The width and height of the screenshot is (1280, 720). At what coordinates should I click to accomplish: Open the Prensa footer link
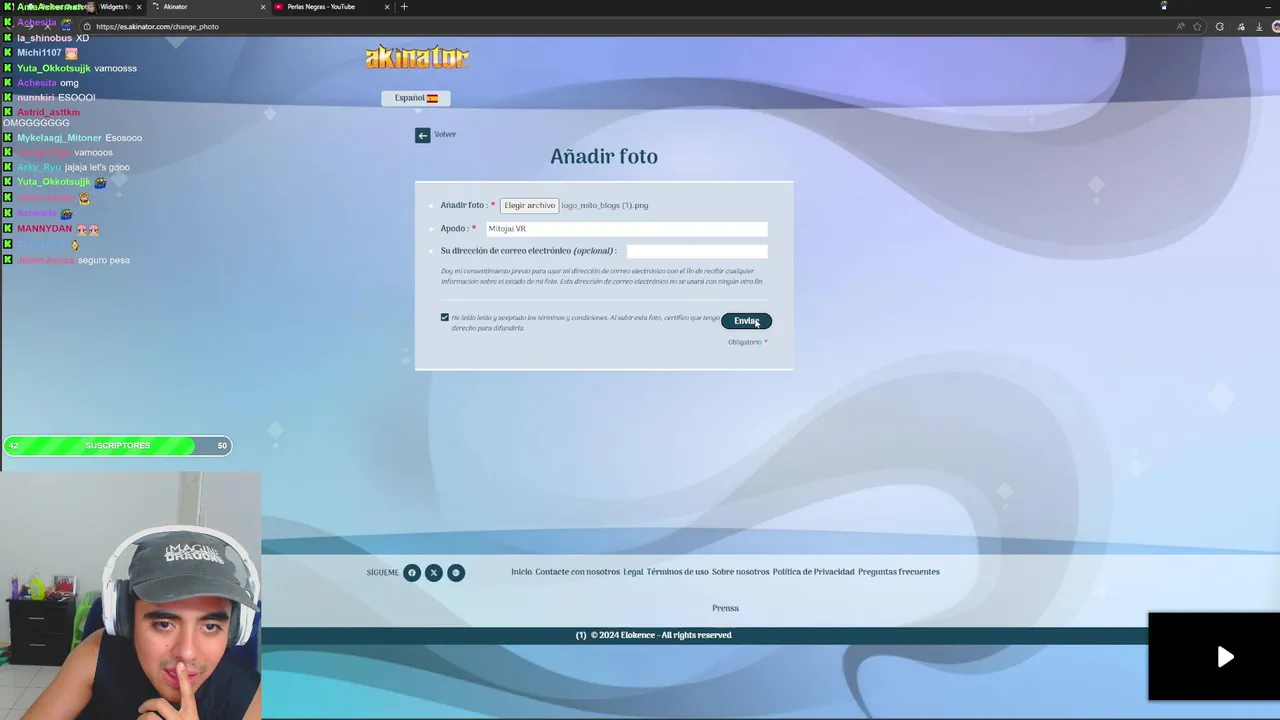pos(725,608)
